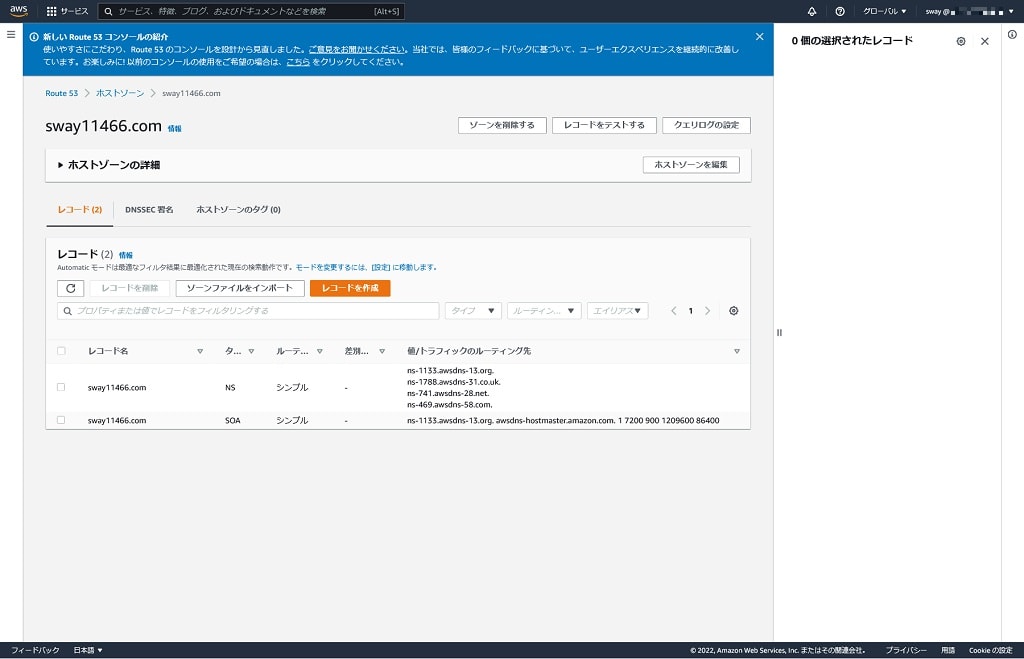Image resolution: width=1024 pixels, height=659 pixels.
Task: Toggle the left hamburger navigation menu
Action: tap(11, 34)
